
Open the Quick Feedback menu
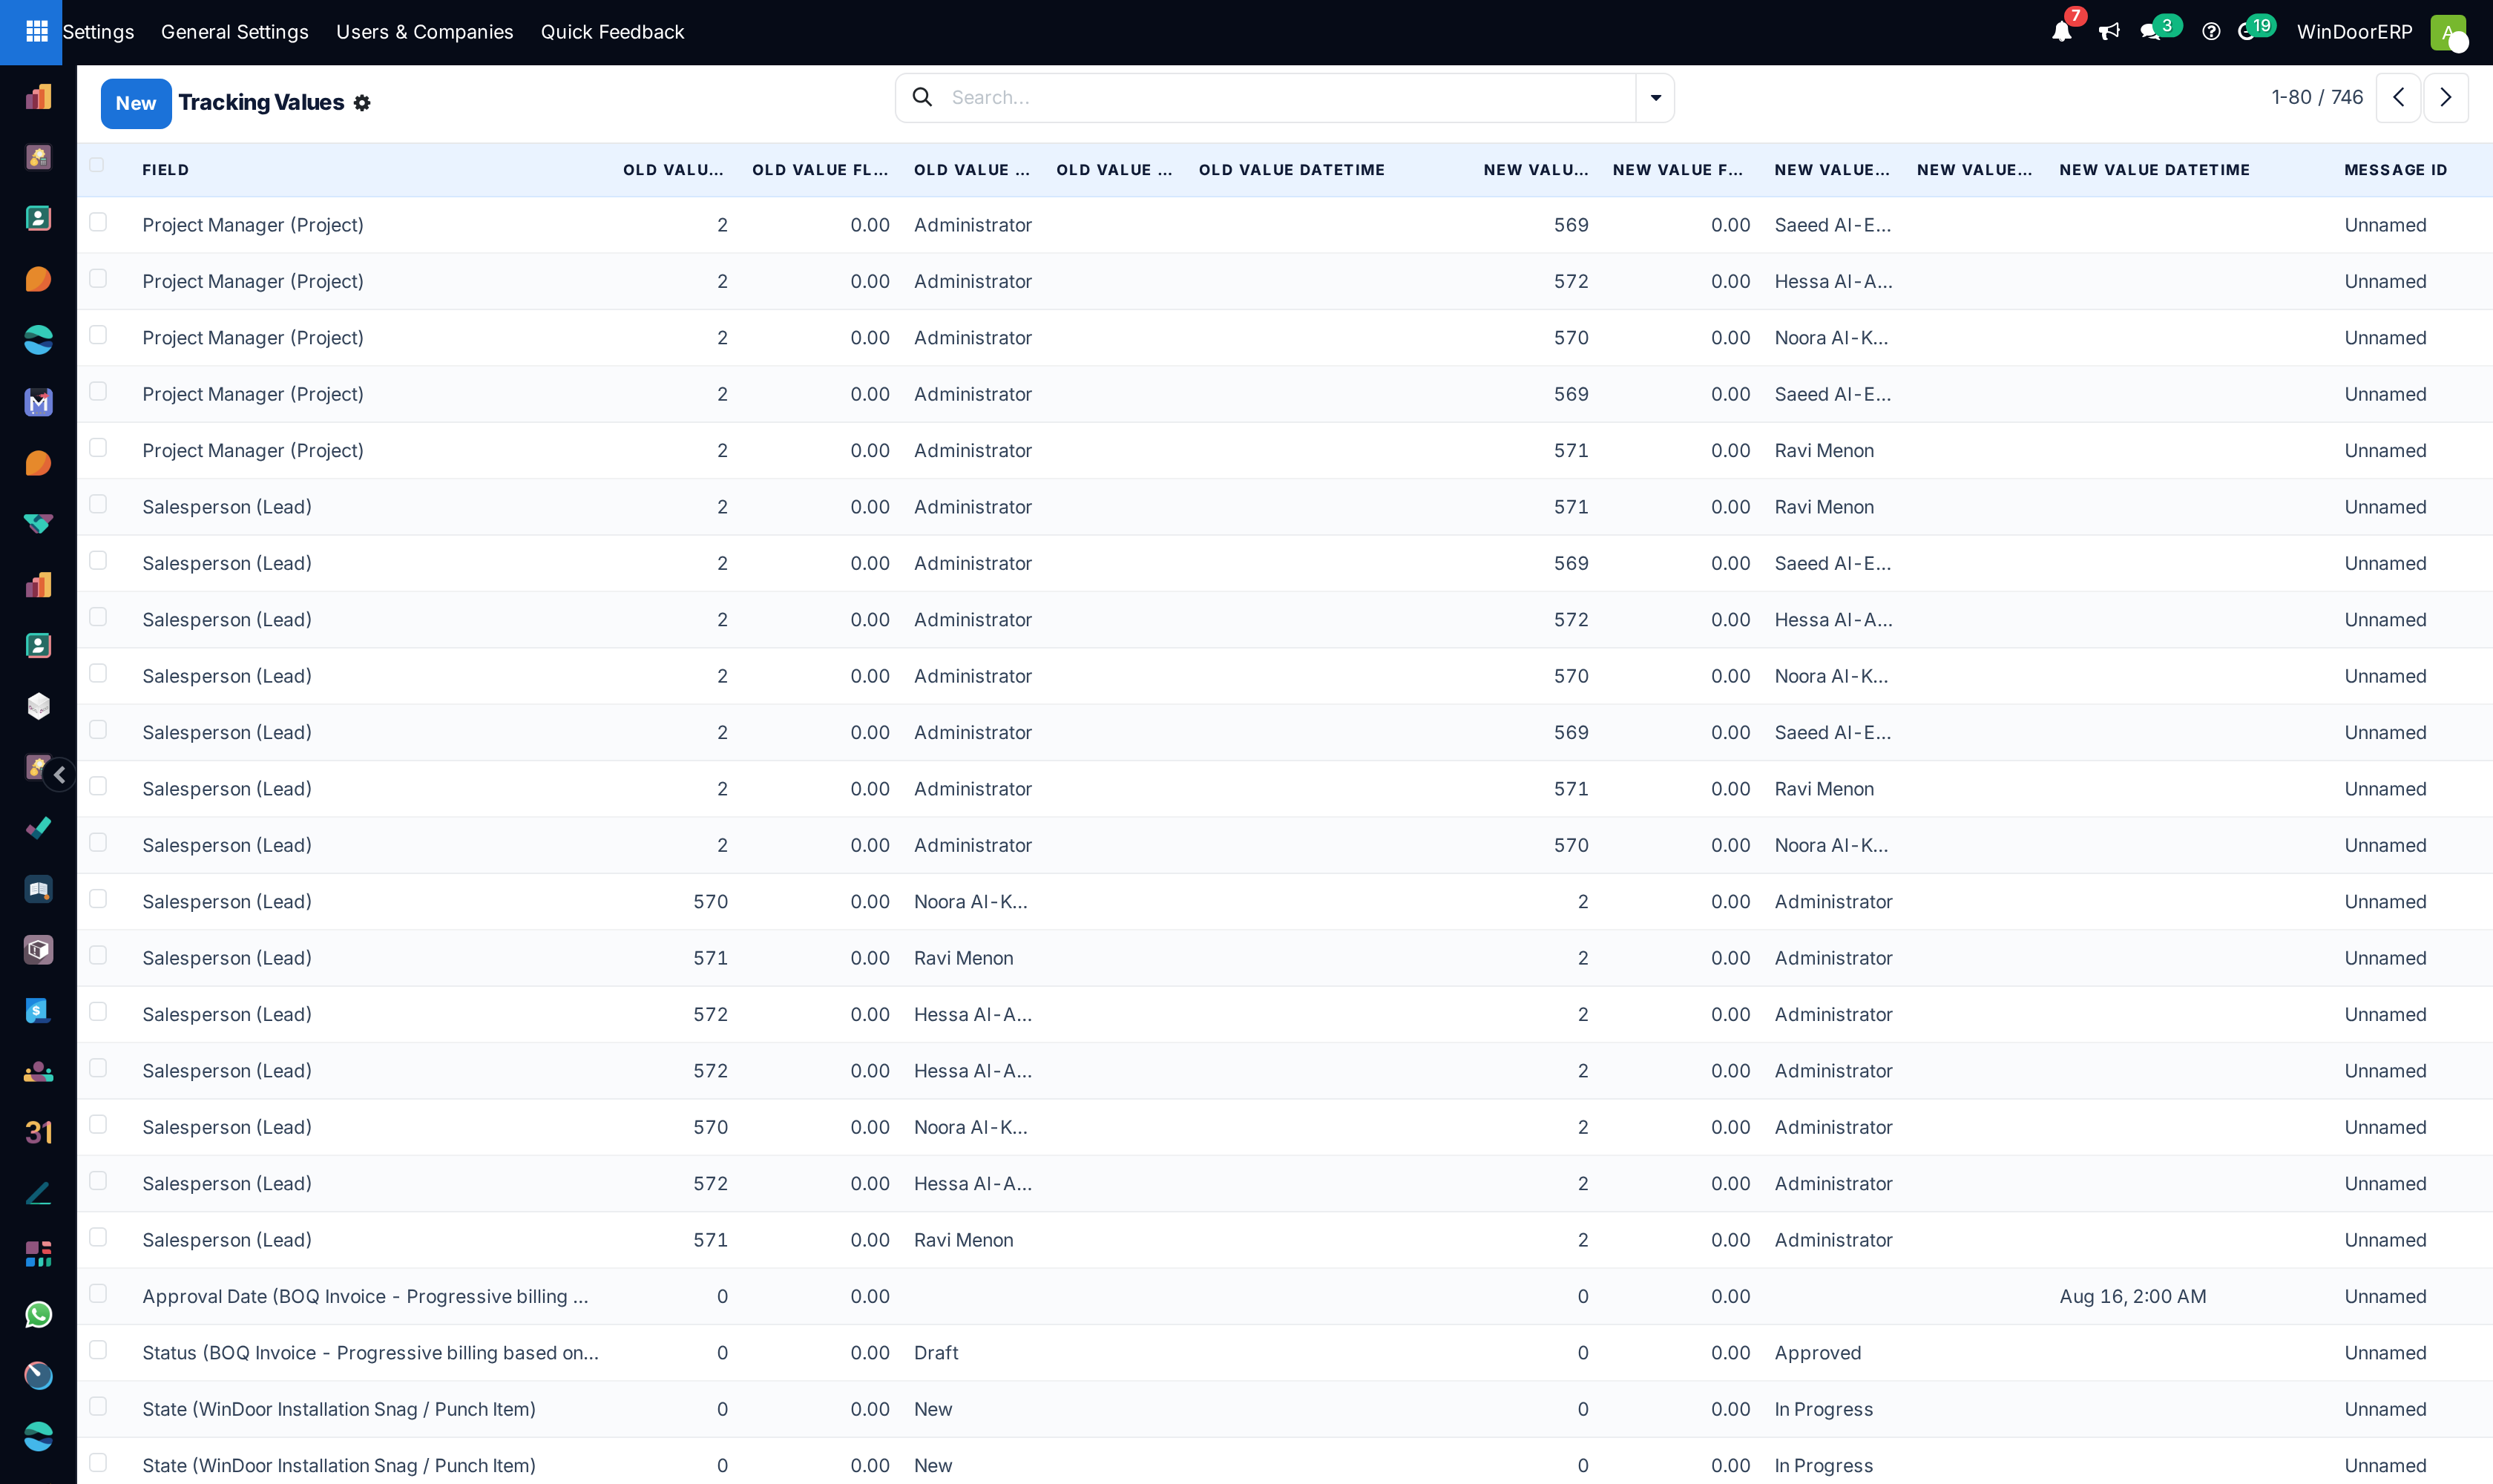coord(612,32)
